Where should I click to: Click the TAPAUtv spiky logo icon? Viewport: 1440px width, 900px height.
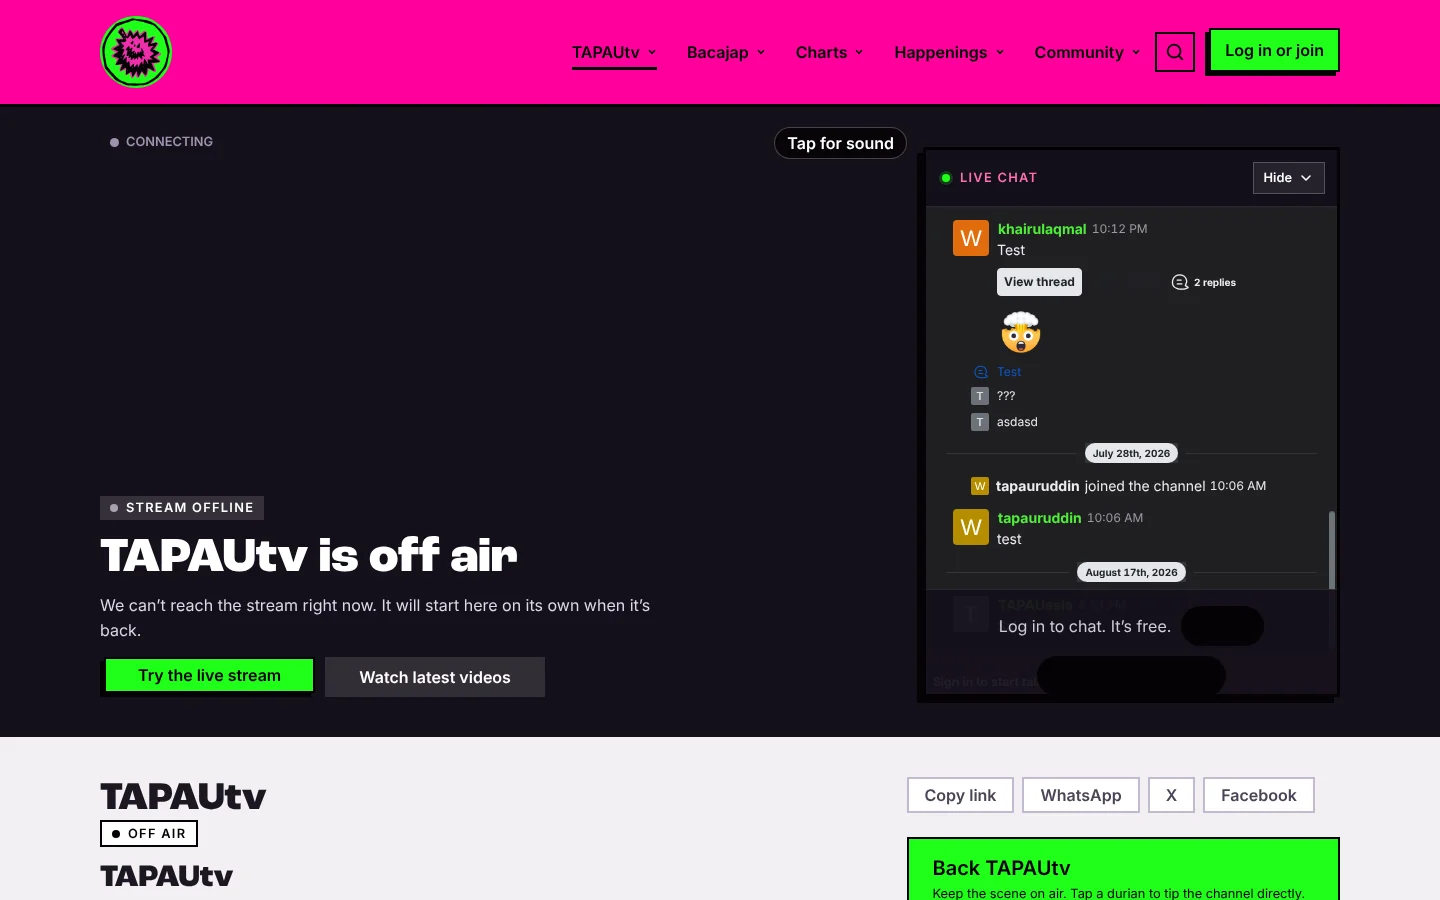tap(136, 52)
